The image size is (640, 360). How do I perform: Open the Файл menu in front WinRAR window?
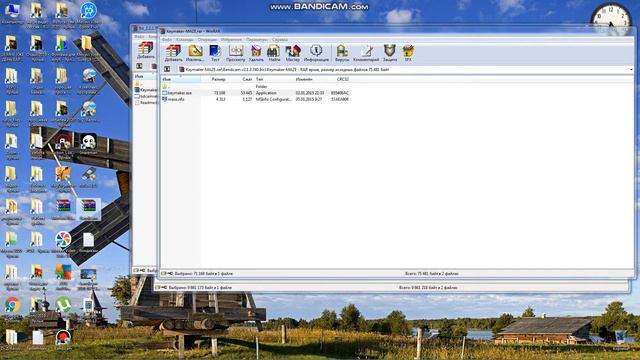(x=167, y=40)
